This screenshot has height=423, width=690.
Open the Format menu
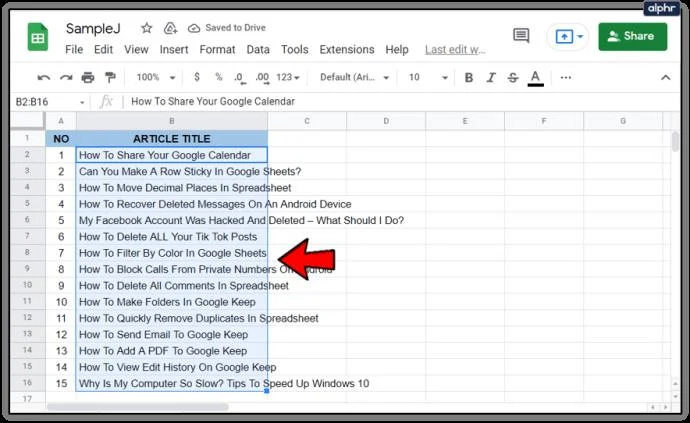[x=217, y=49]
